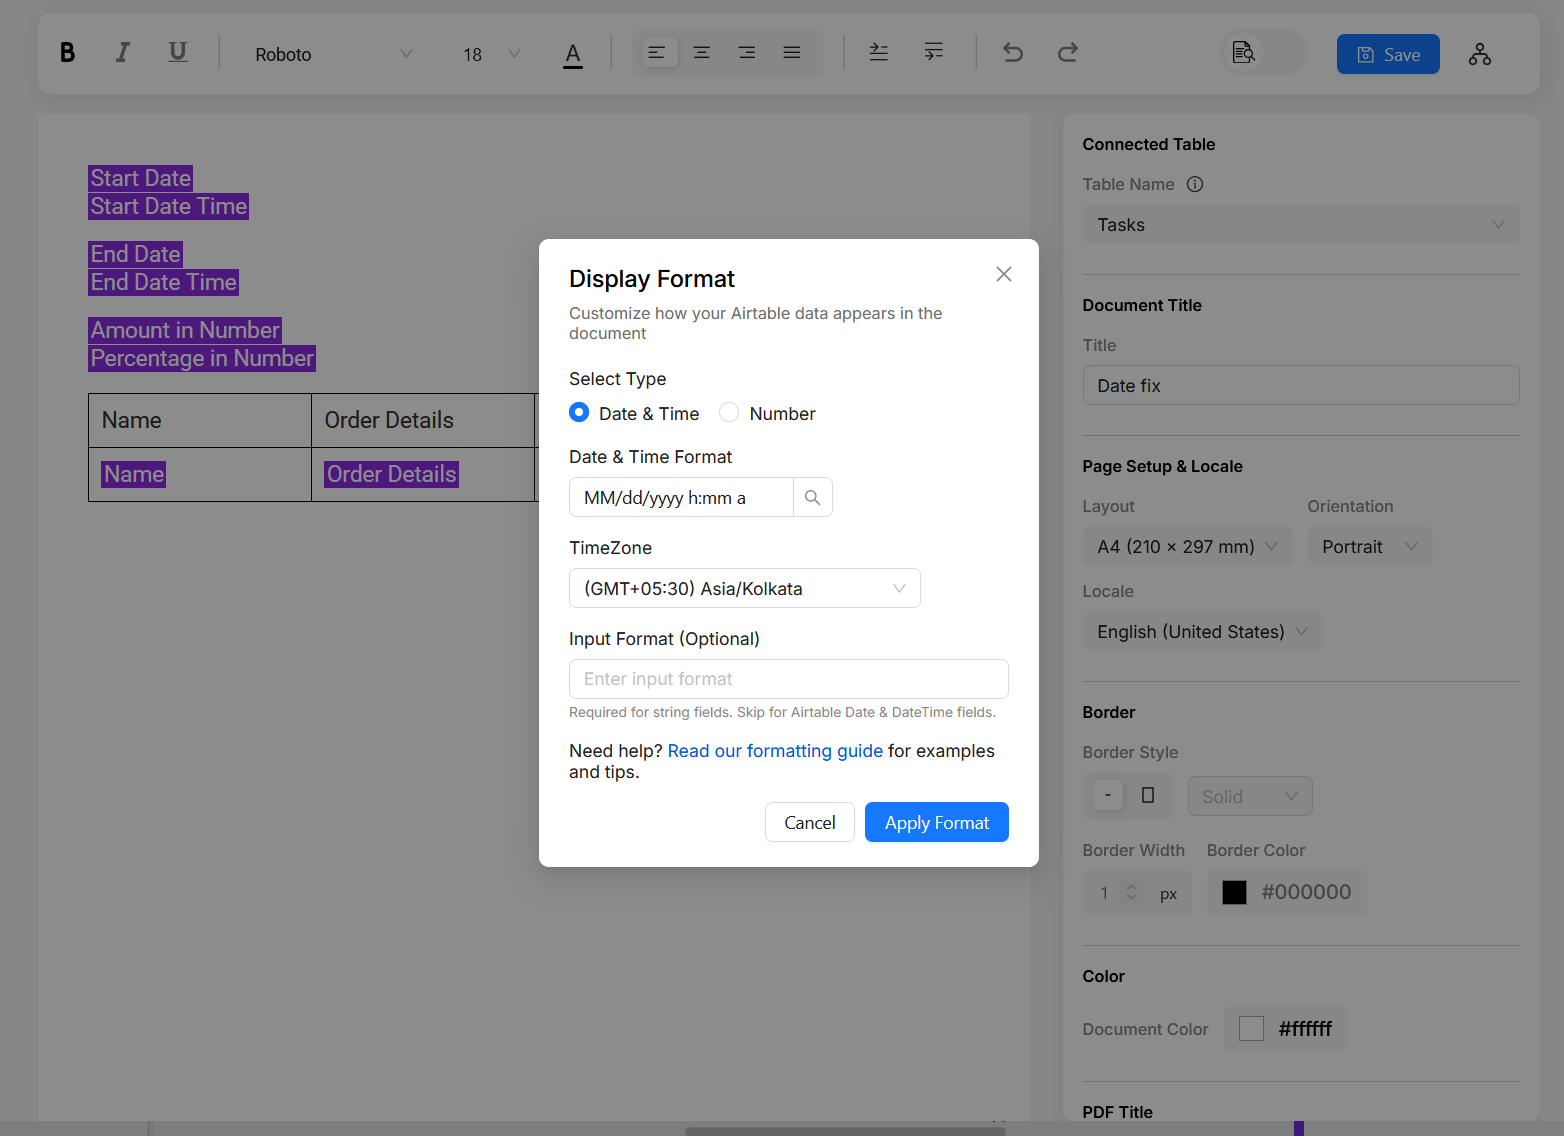Select Date & Time type radio
Viewport: 1564px width, 1136px height.
(579, 412)
